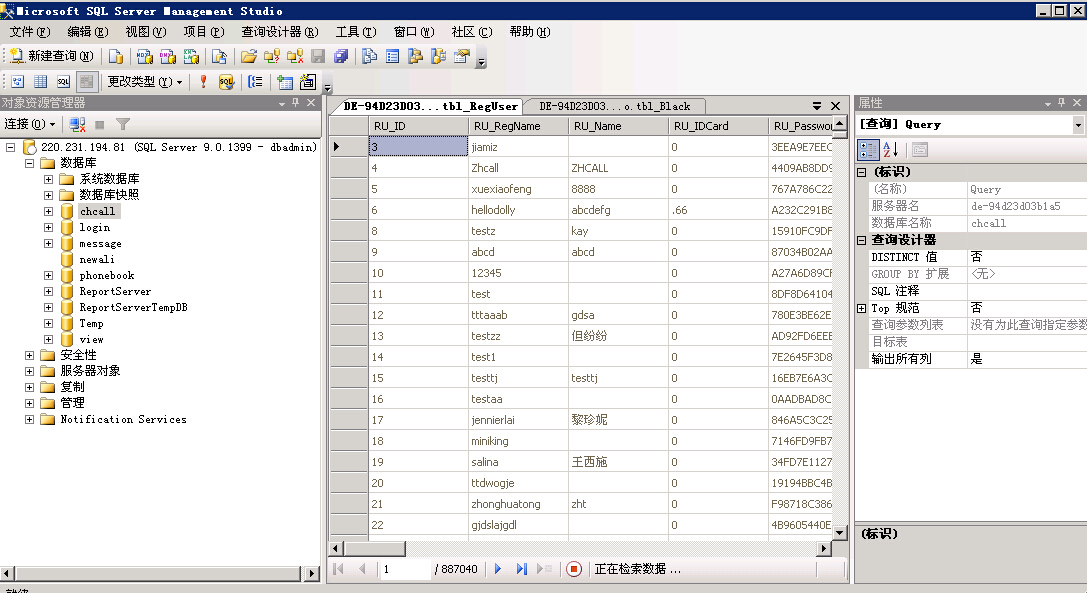Collapse the 220.231.194.81 server node
Image resolution: width=1087 pixels, height=593 pixels.
click(x=10, y=147)
